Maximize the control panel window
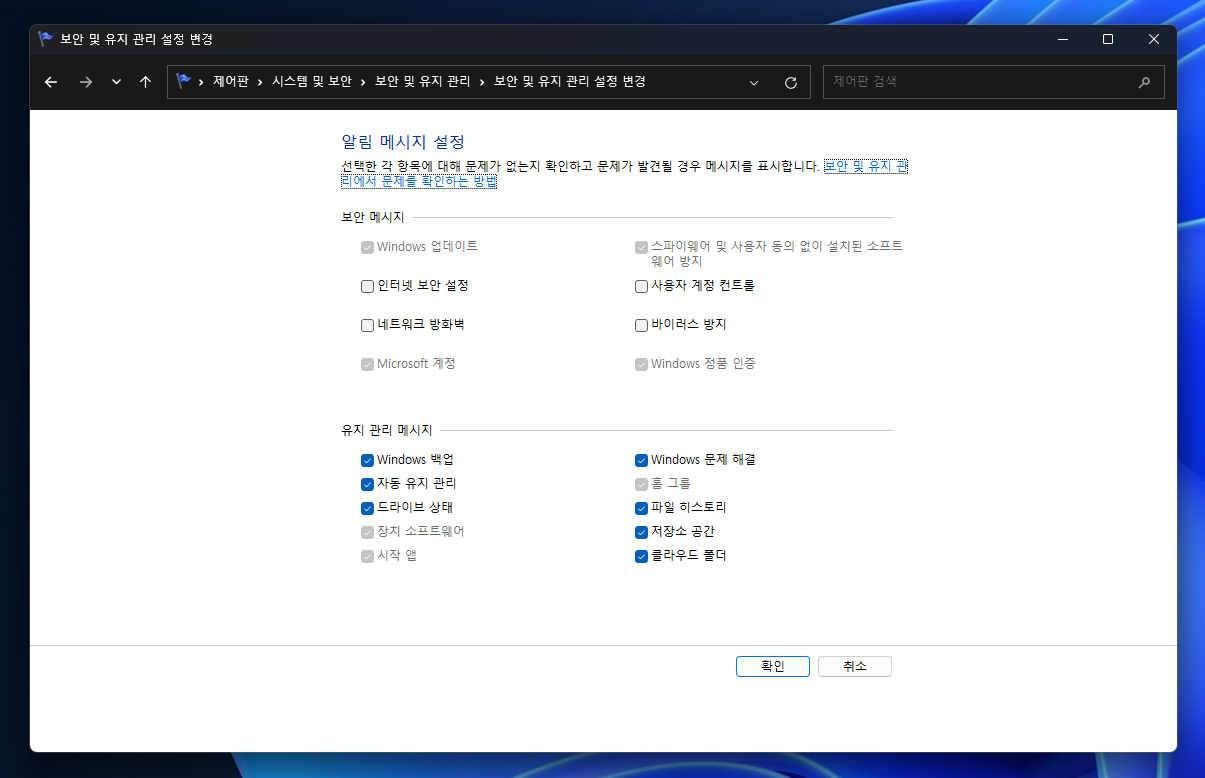The width and height of the screenshot is (1205, 778). coord(1108,39)
